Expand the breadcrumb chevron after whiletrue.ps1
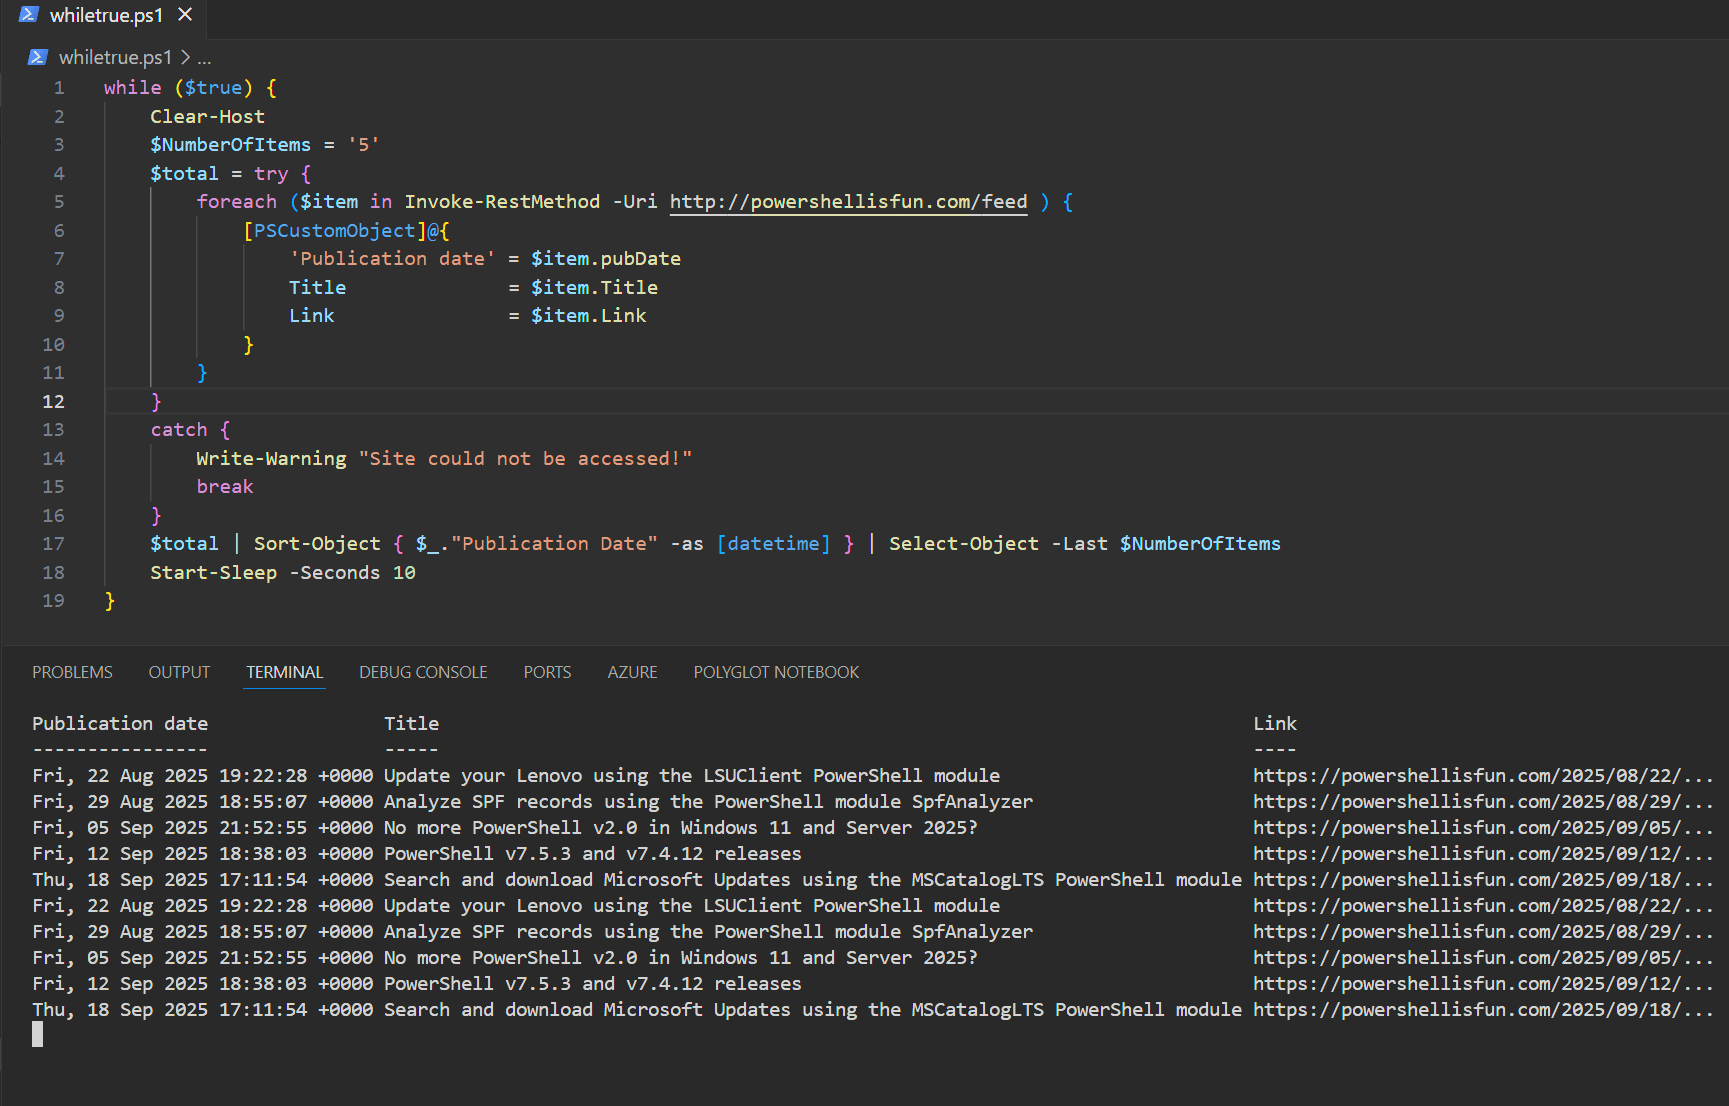 click(185, 57)
